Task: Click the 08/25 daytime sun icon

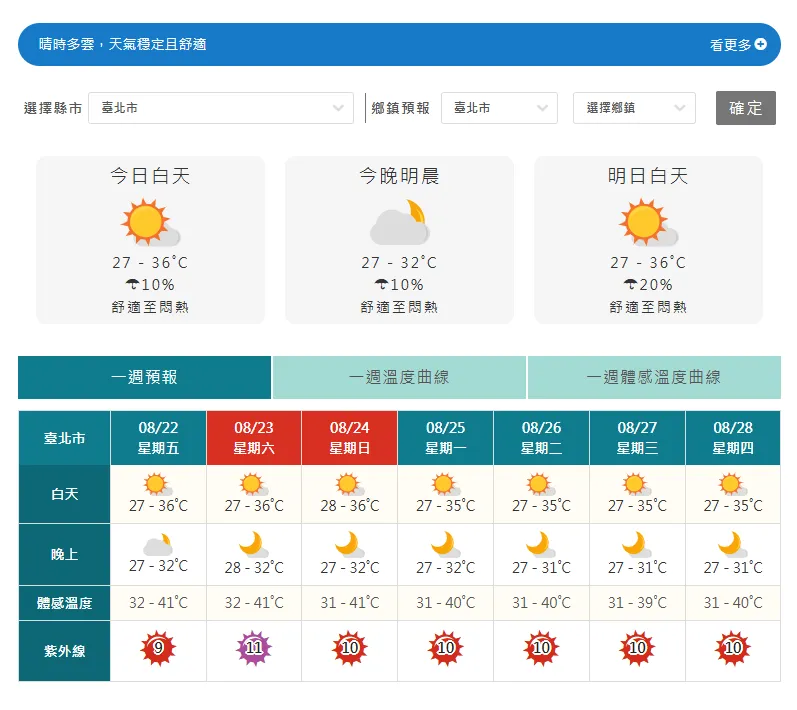Action: coord(445,484)
